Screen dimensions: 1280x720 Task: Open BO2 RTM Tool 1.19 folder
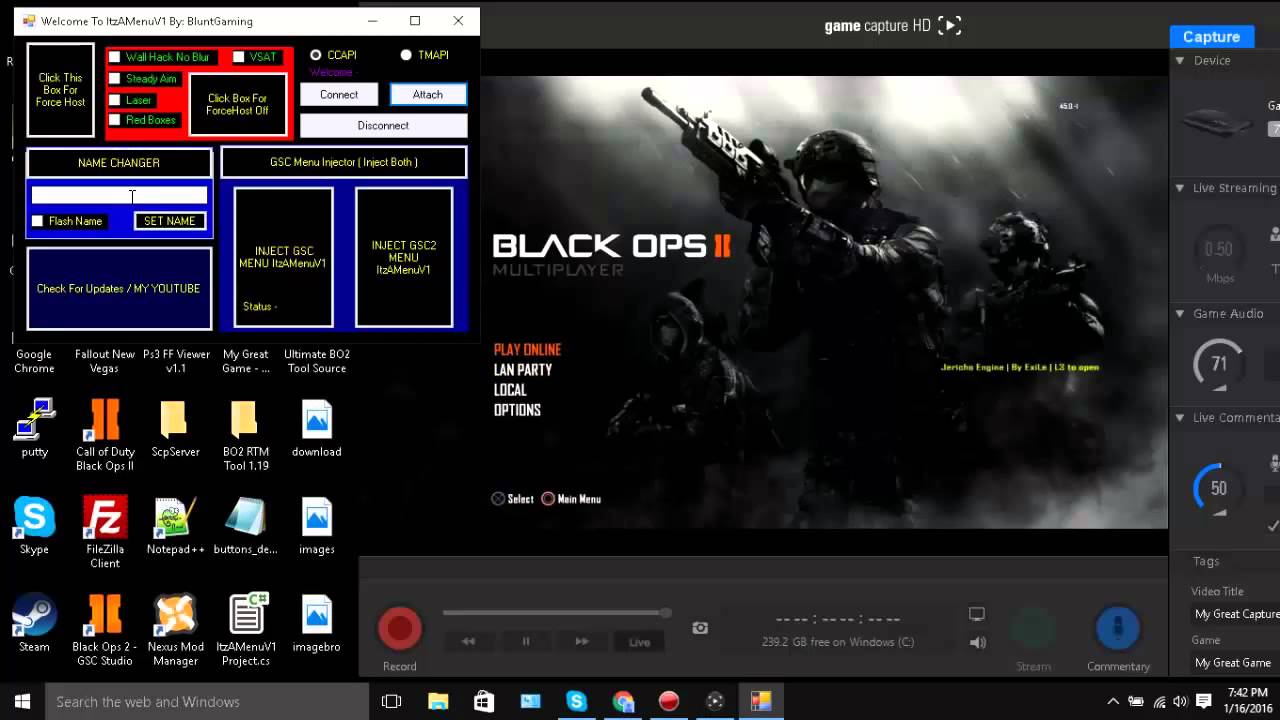coord(245,435)
